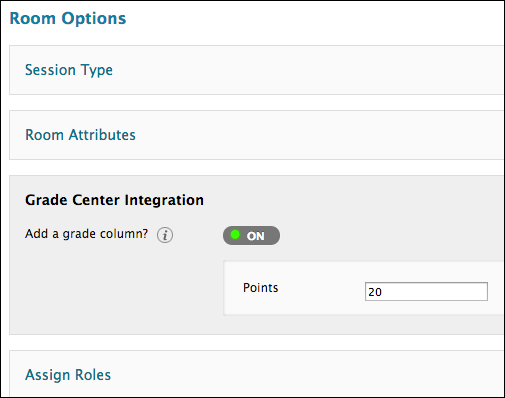Select the value 20 in the Points box
505x398 pixels.
coord(375,292)
